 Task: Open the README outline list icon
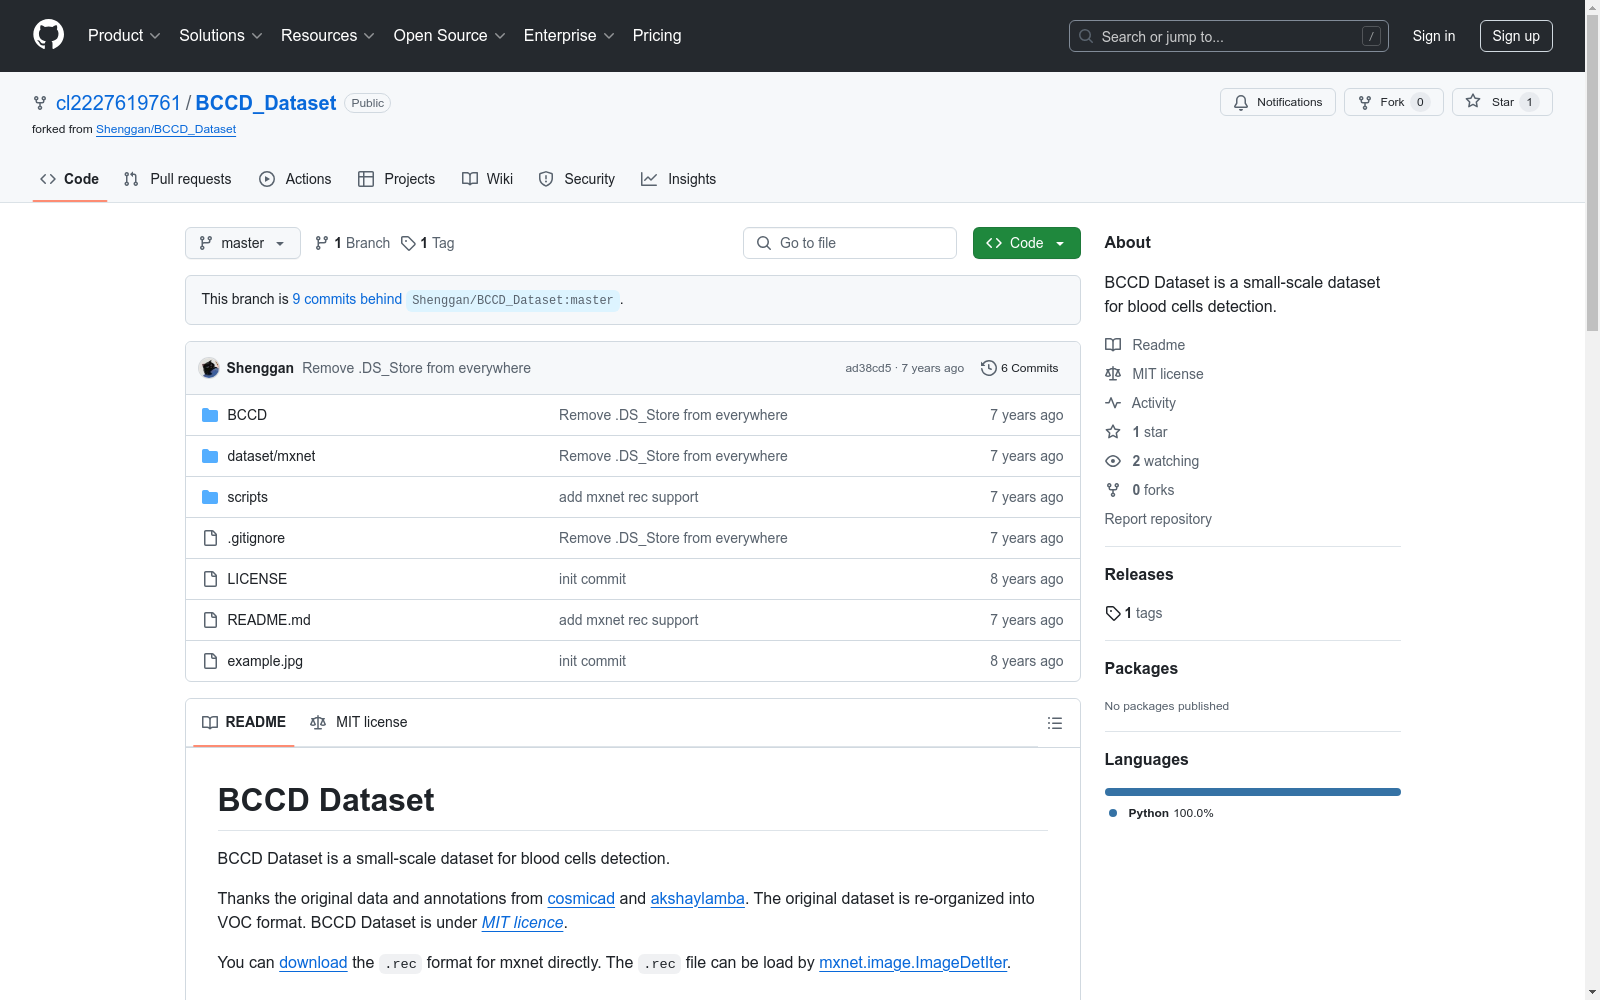(1054, 723)
